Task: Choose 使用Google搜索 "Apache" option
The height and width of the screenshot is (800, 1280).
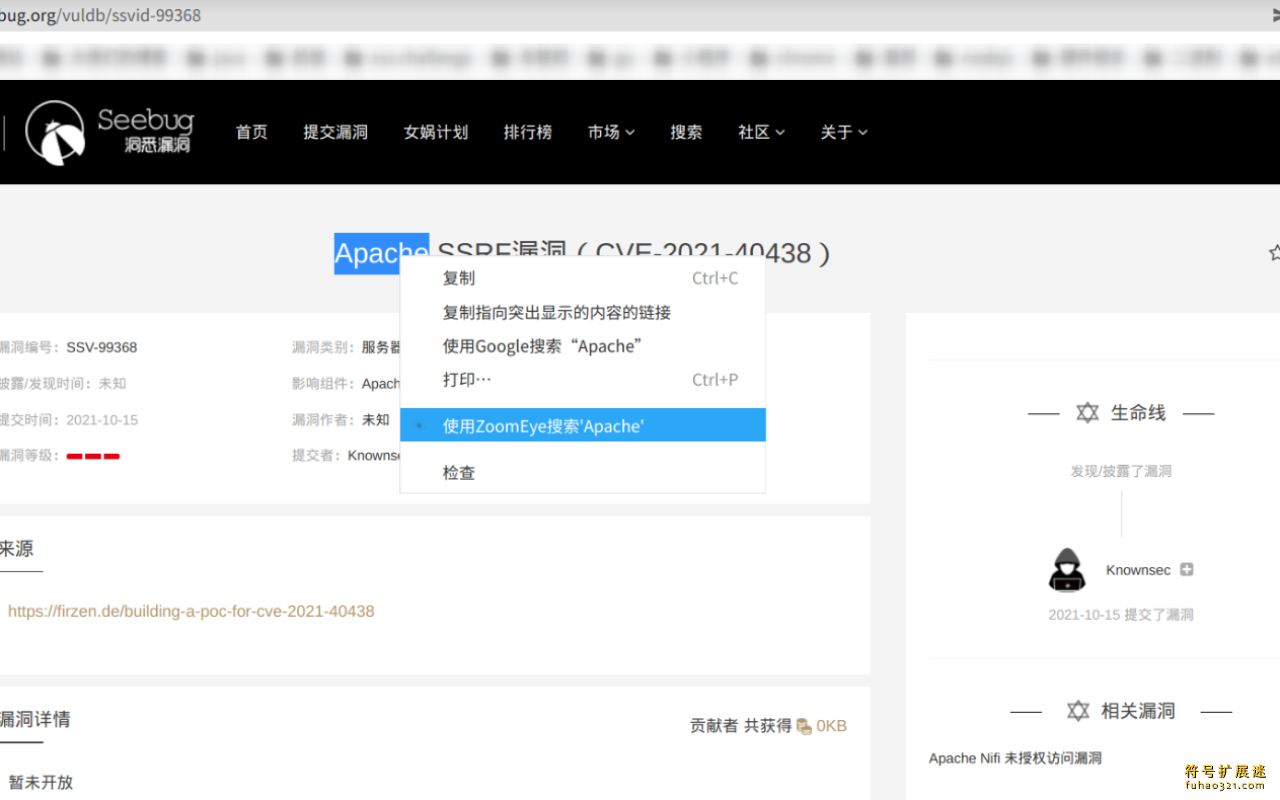Action: coord(541,346)
